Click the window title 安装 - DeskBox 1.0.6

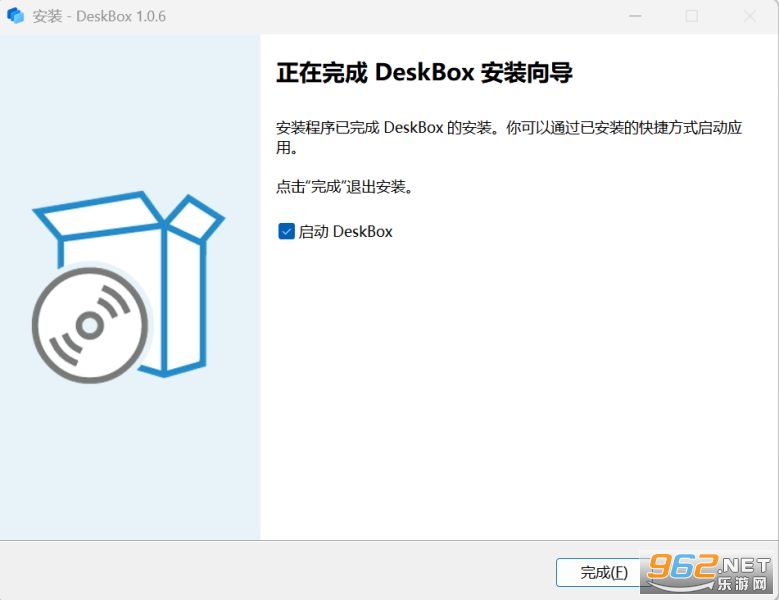(99, 16)
